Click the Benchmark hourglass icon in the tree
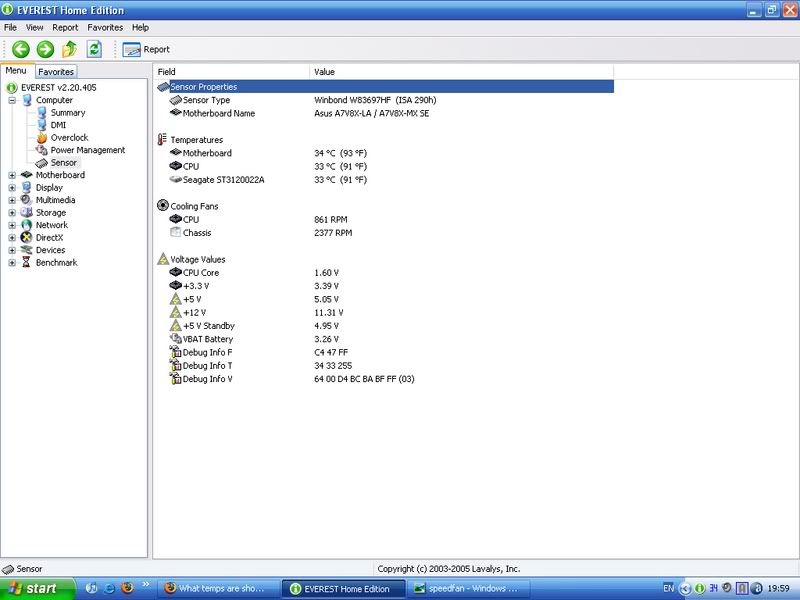Image resolution: width=800 pixels, height=600 pixels. click(27, 263)
